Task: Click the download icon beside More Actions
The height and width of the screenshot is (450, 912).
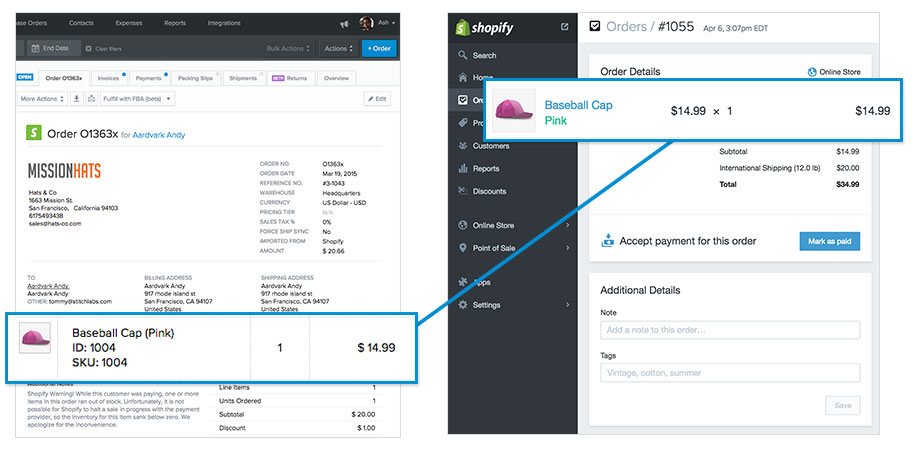Action: pos(77,99)
